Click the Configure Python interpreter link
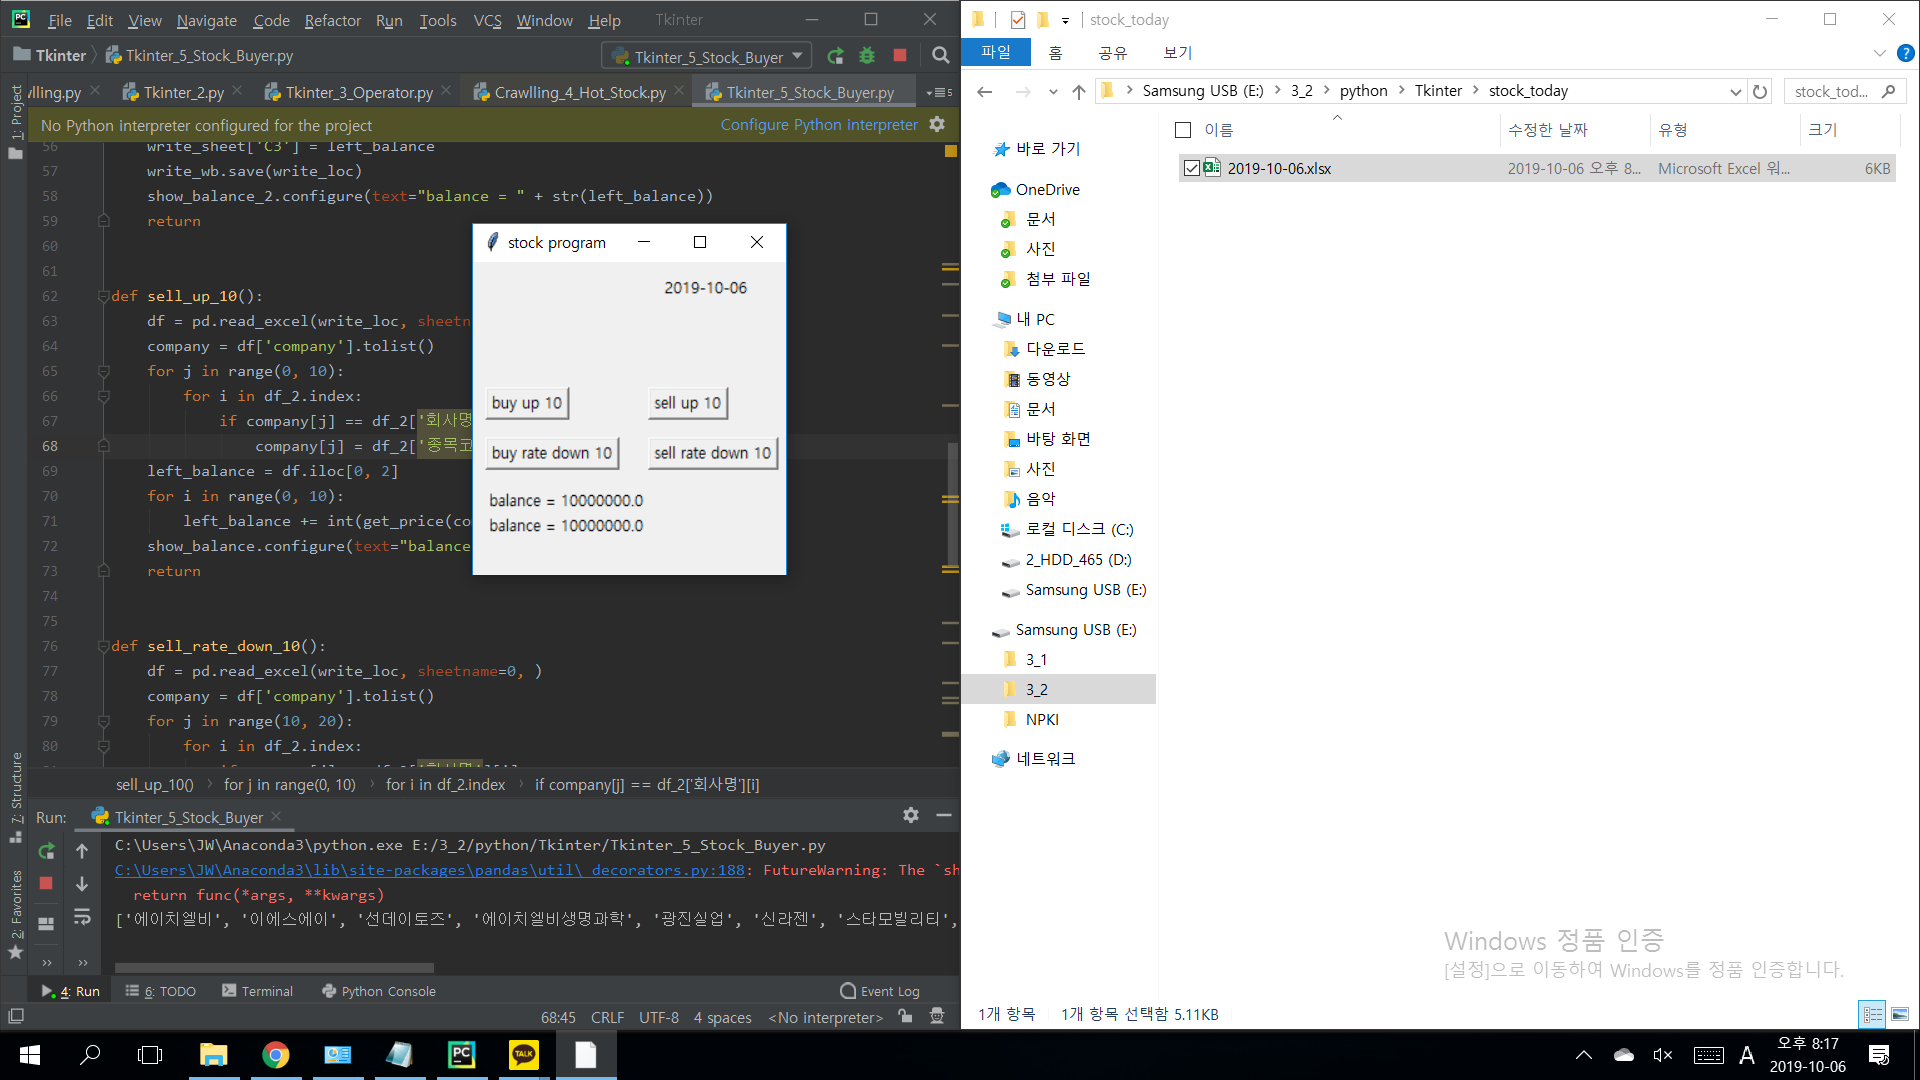The width and height of the screenshot is (1920, 1080). (818, 125)
